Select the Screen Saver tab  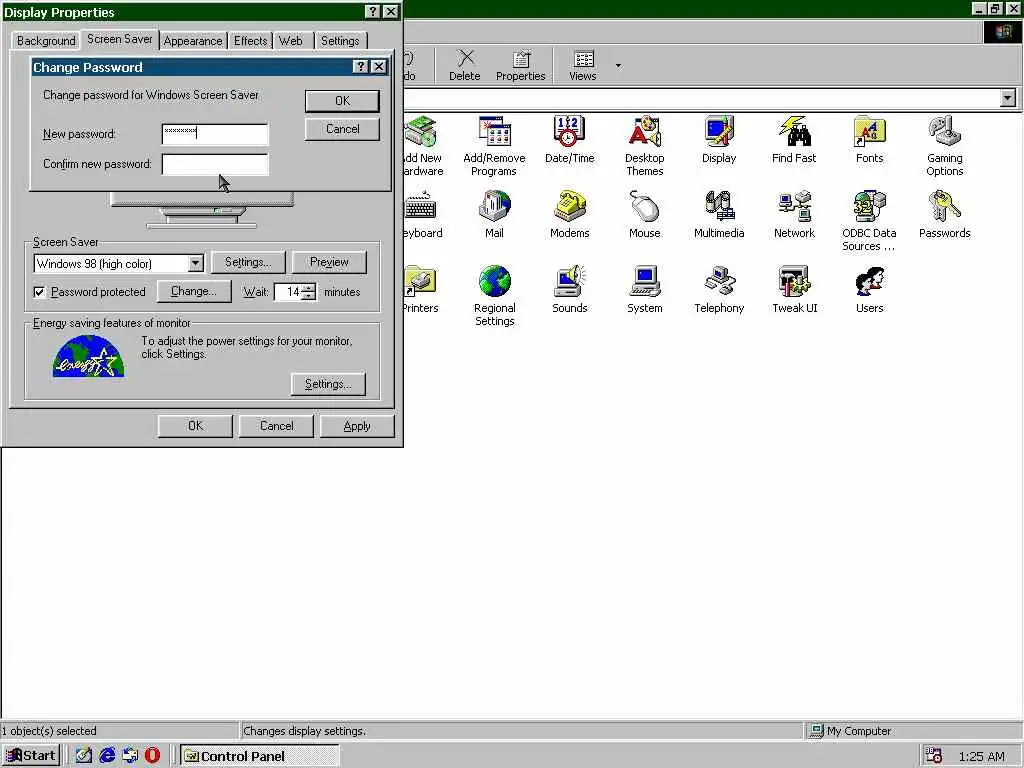tap(120, 39)
